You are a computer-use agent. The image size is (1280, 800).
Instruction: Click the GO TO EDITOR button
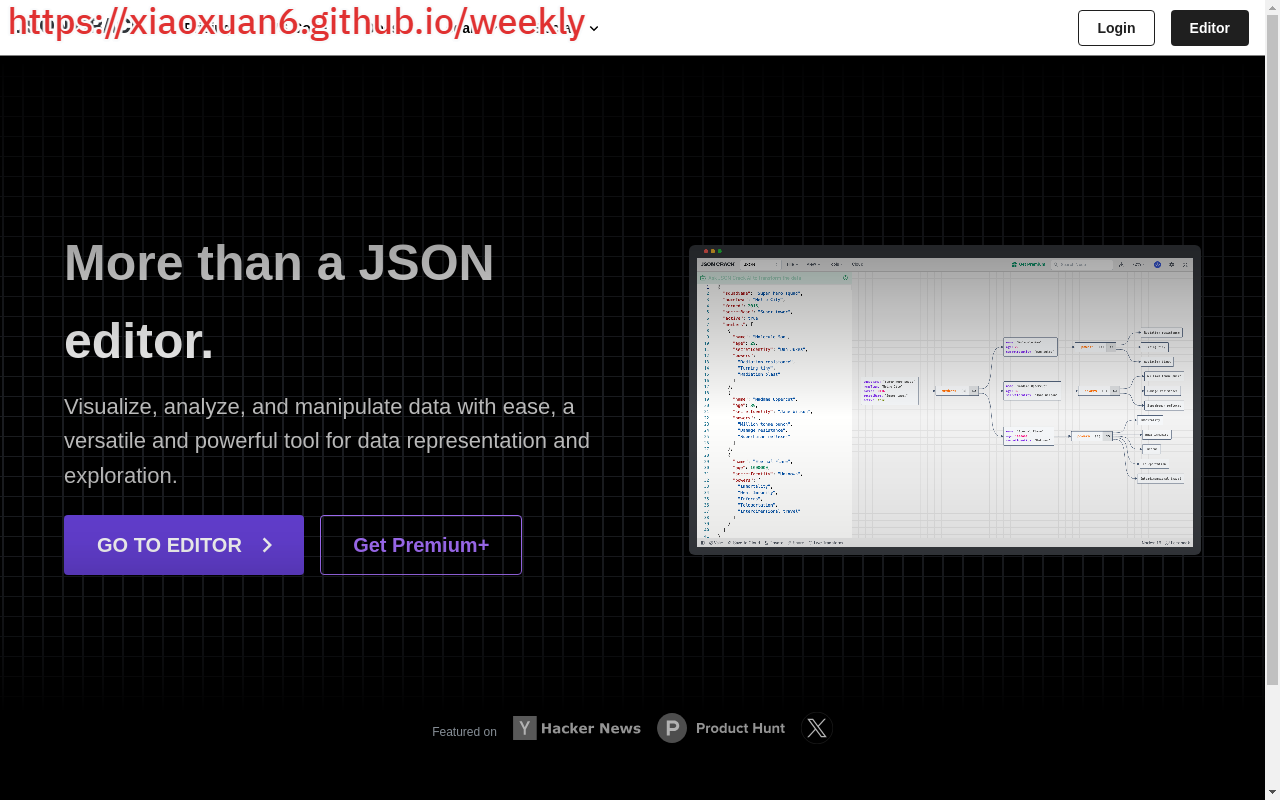[183, 545]
